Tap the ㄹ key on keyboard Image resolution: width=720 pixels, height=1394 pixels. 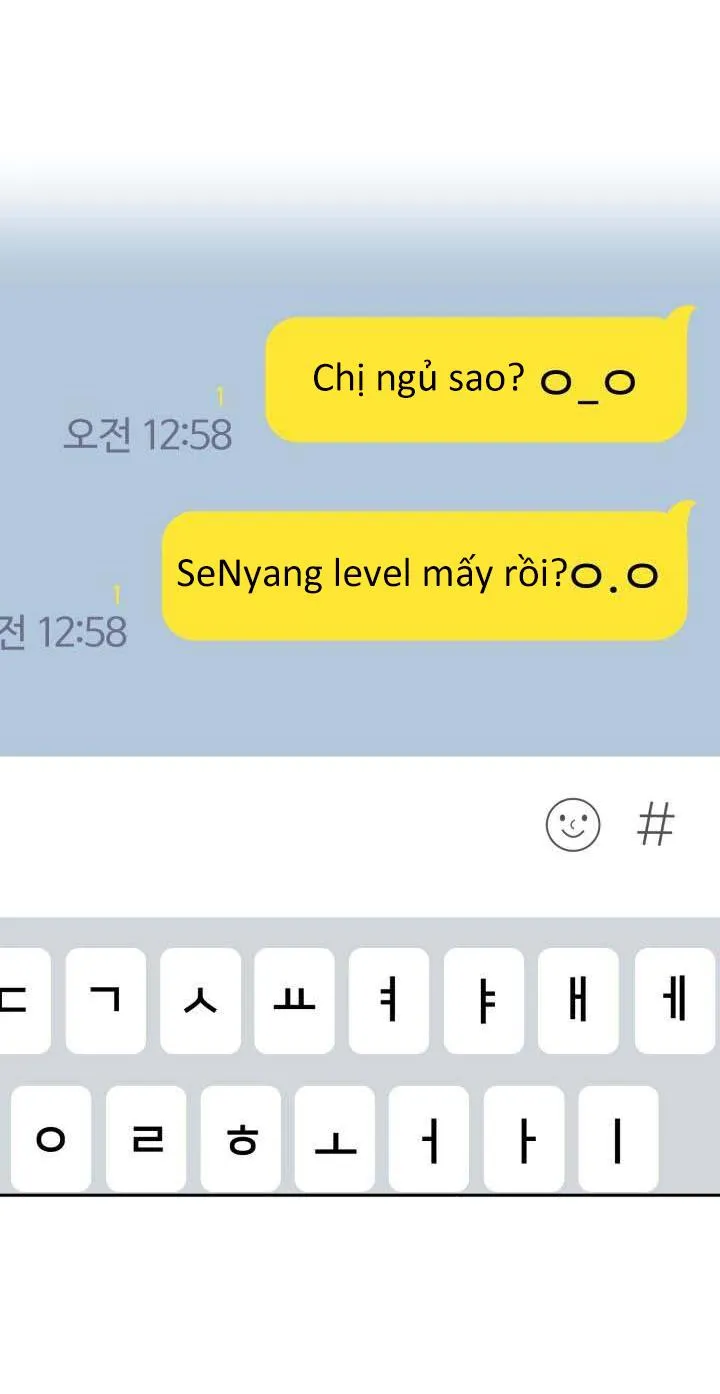pos(146,1139)
